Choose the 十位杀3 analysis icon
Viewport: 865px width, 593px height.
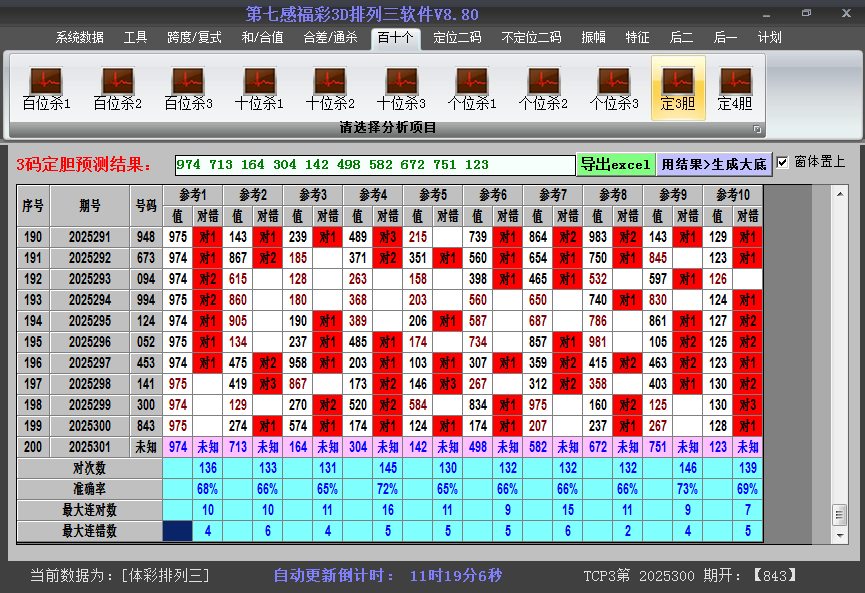[x=401, y=88]
